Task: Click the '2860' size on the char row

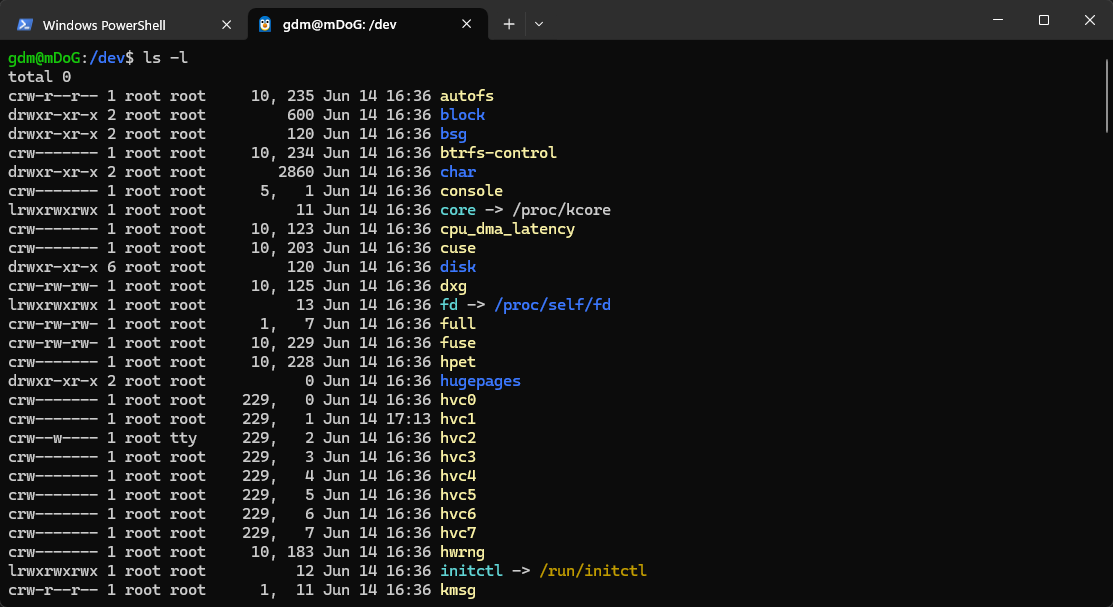Action: point(296,172)
